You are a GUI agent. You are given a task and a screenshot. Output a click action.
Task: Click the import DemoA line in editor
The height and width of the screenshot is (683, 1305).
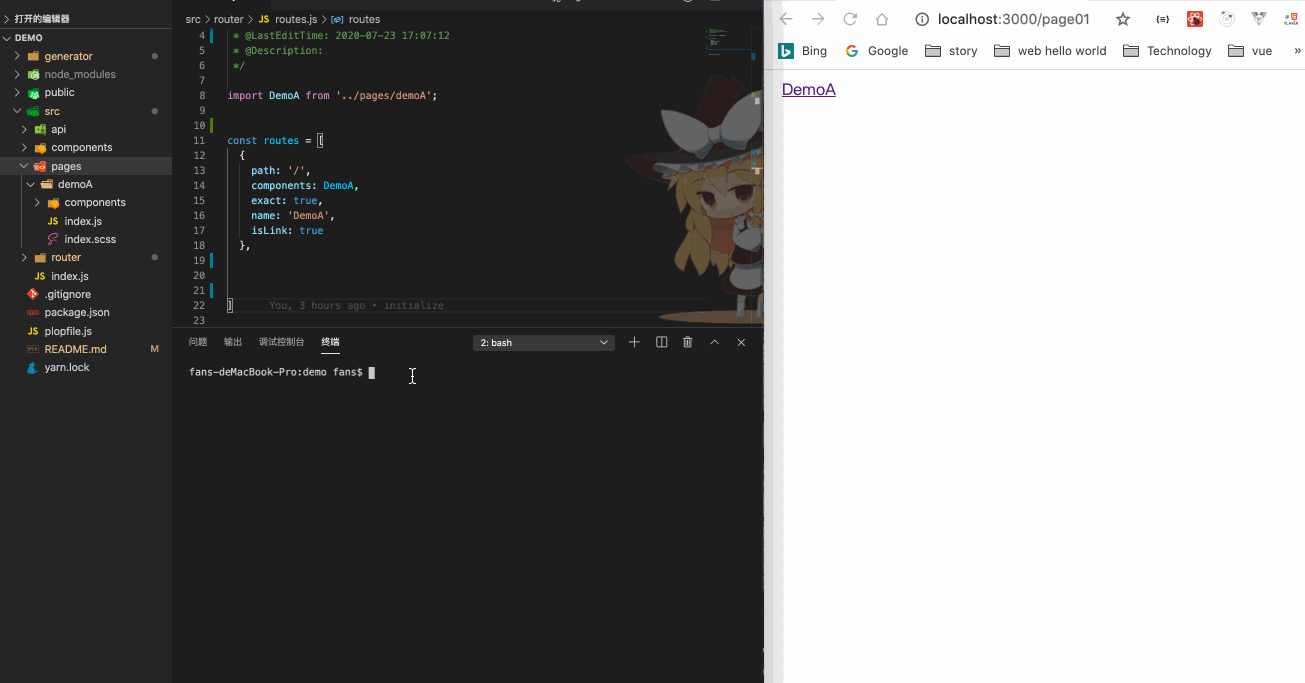pos(332,95)
